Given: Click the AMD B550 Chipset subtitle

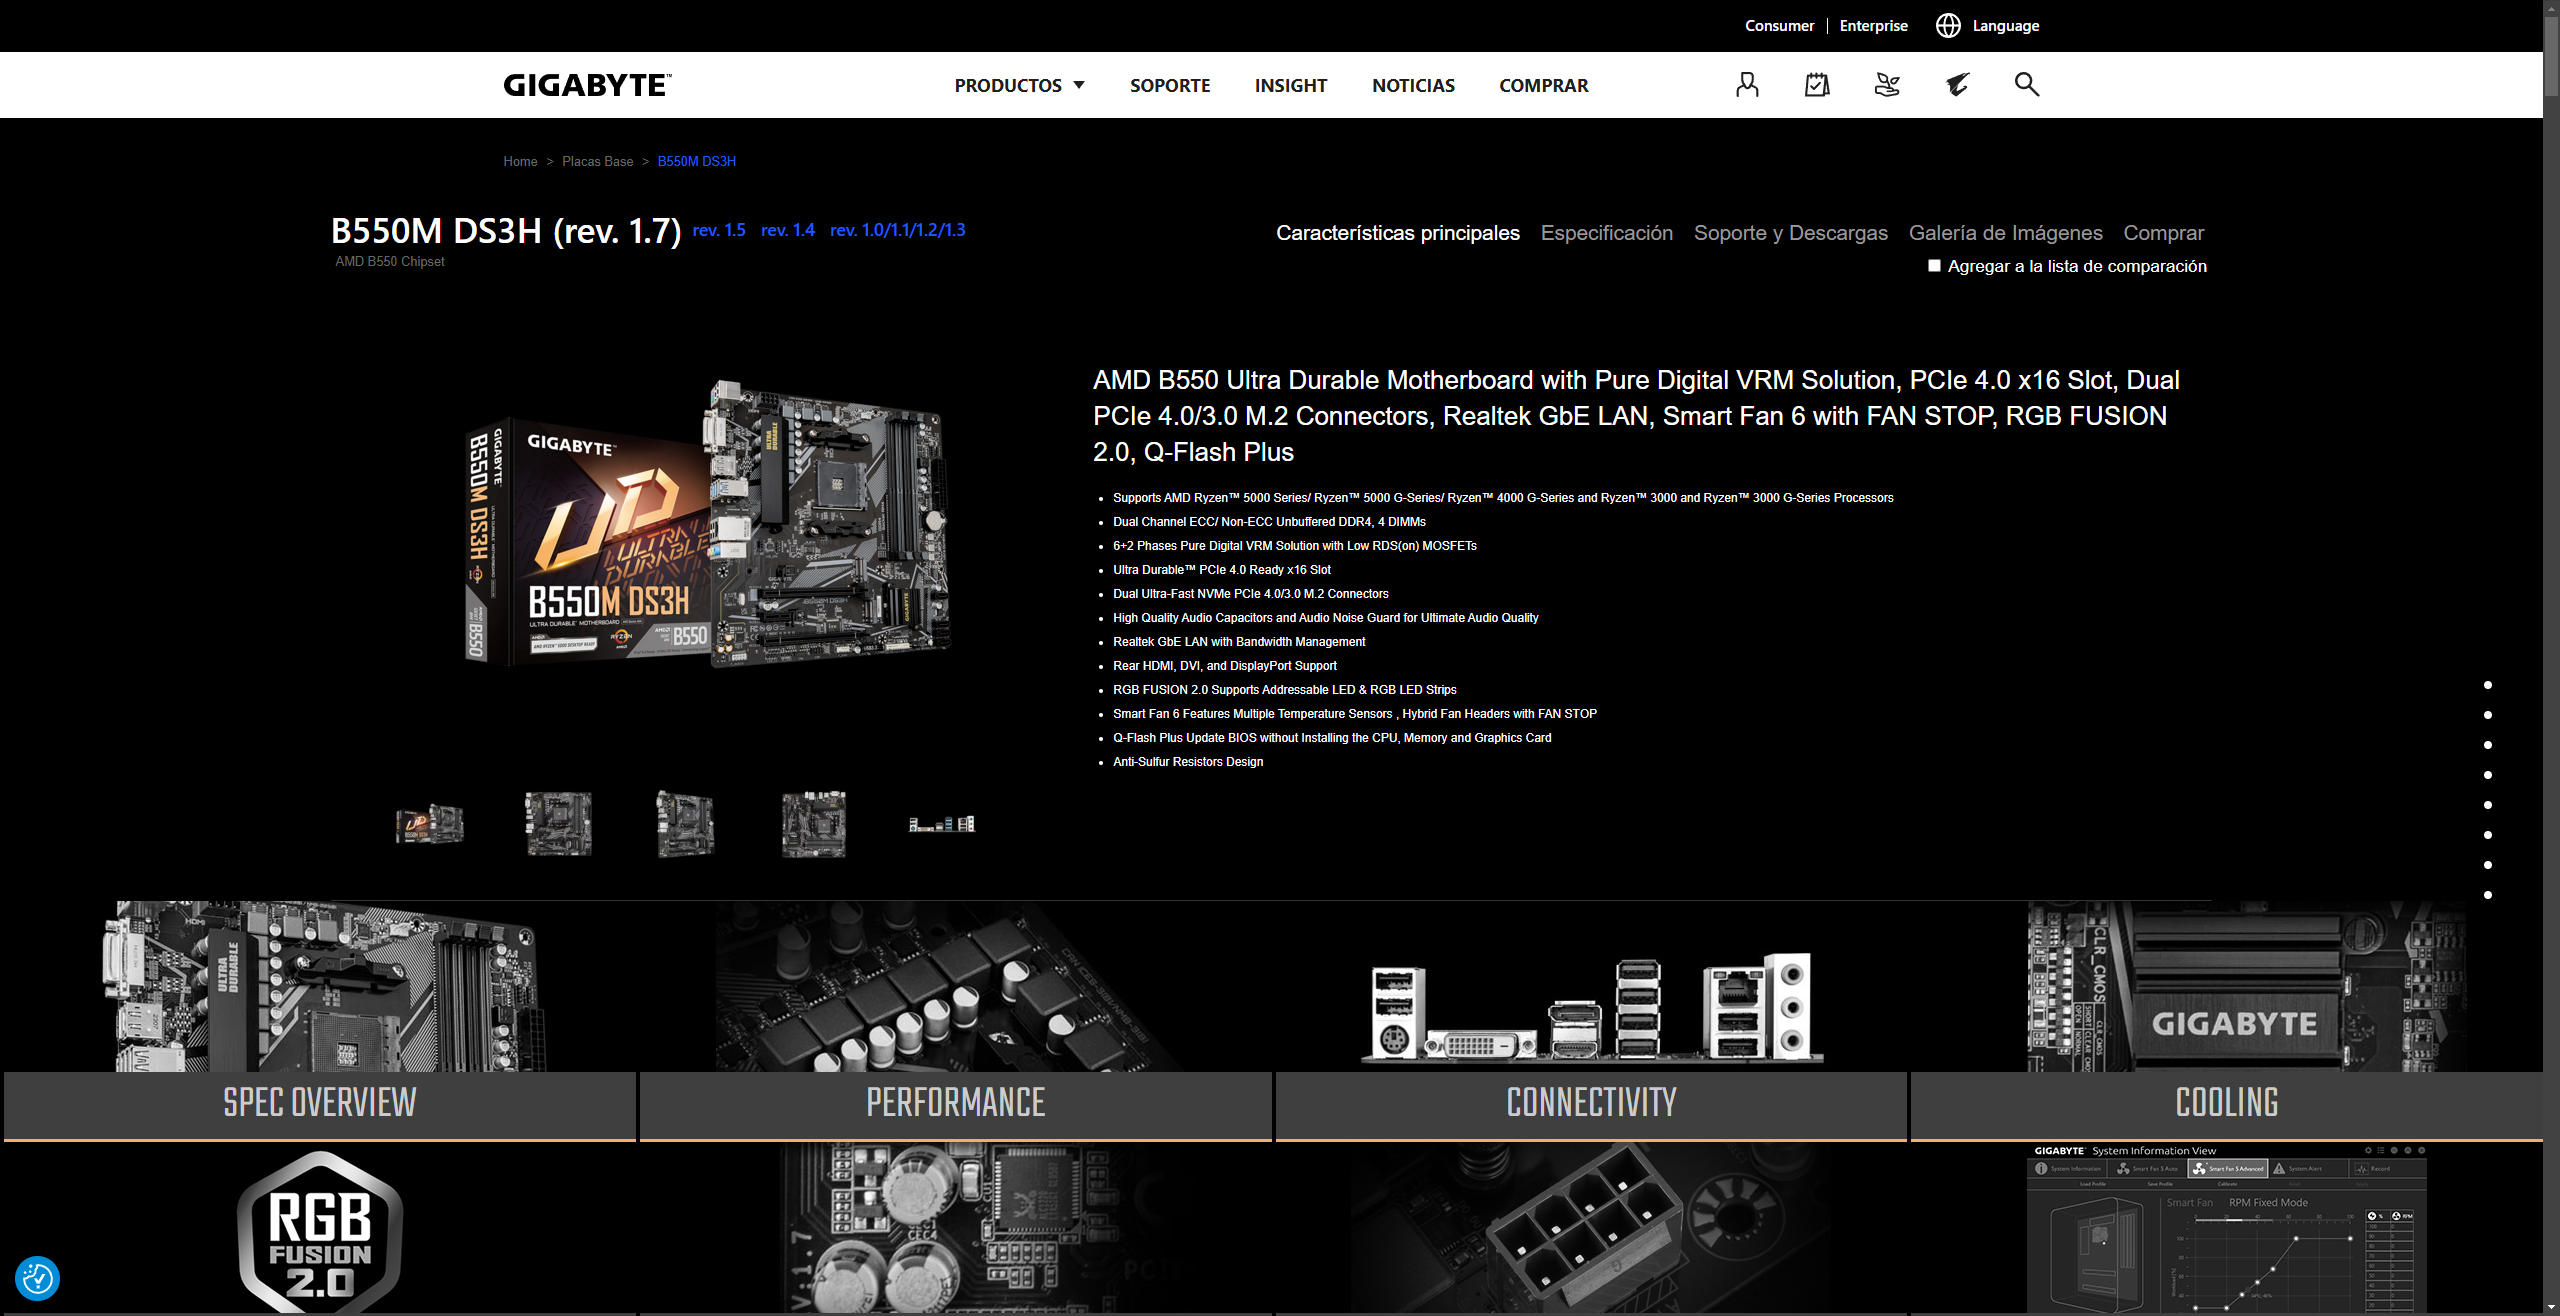Looking at the screenshot, I should point(390,262).
